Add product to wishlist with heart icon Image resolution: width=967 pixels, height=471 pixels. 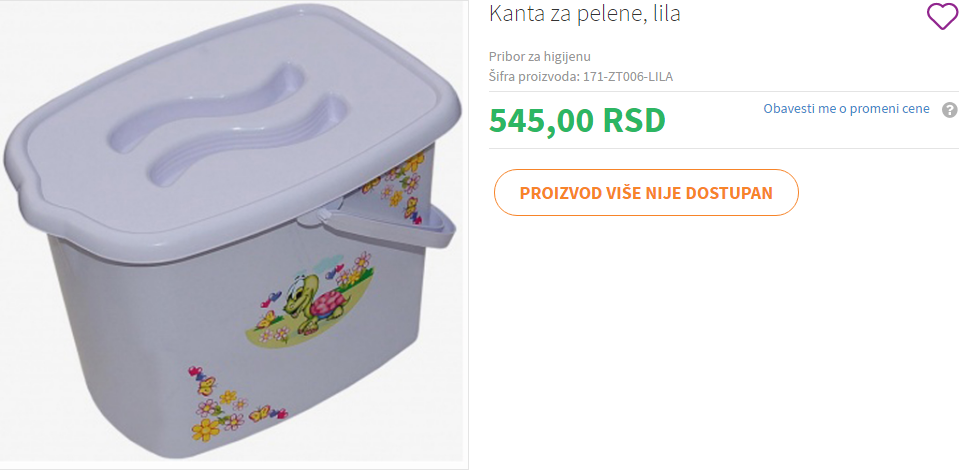point(942,16)
